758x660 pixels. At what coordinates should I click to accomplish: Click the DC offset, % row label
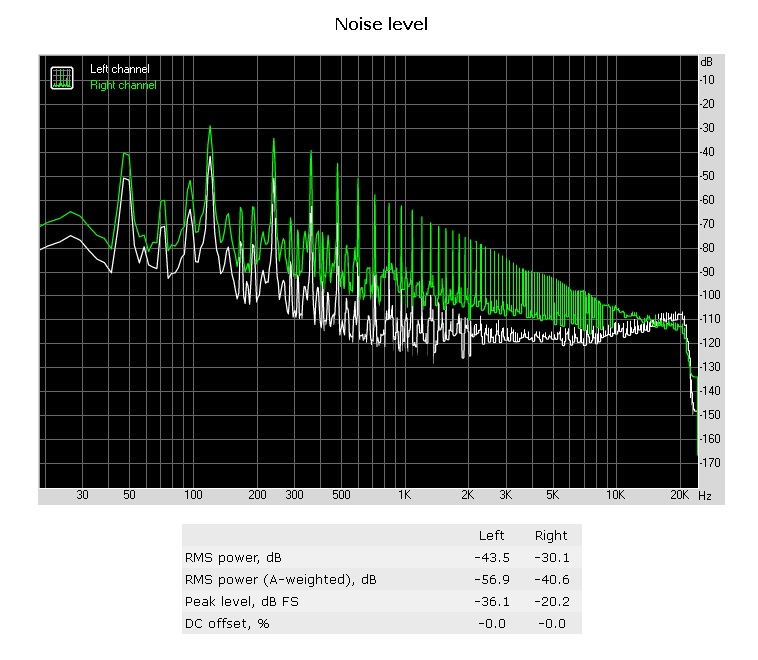click(227, 623)
